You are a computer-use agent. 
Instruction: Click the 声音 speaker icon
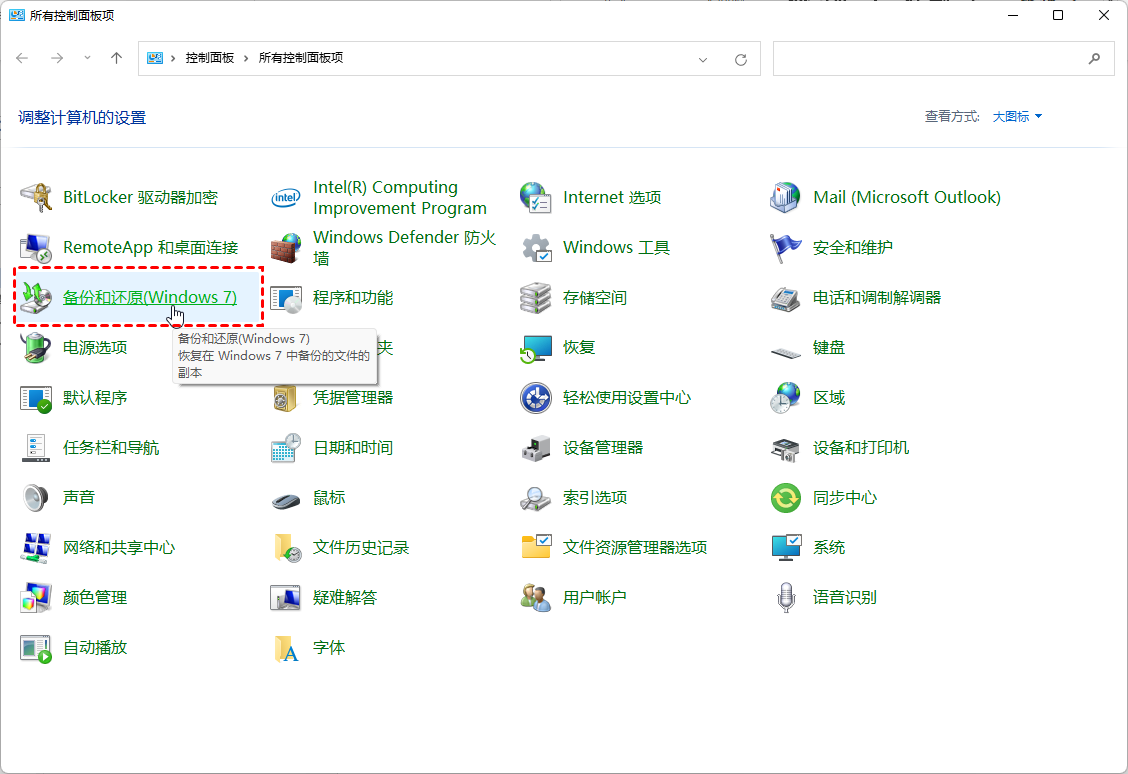click(x=36, y=498)
